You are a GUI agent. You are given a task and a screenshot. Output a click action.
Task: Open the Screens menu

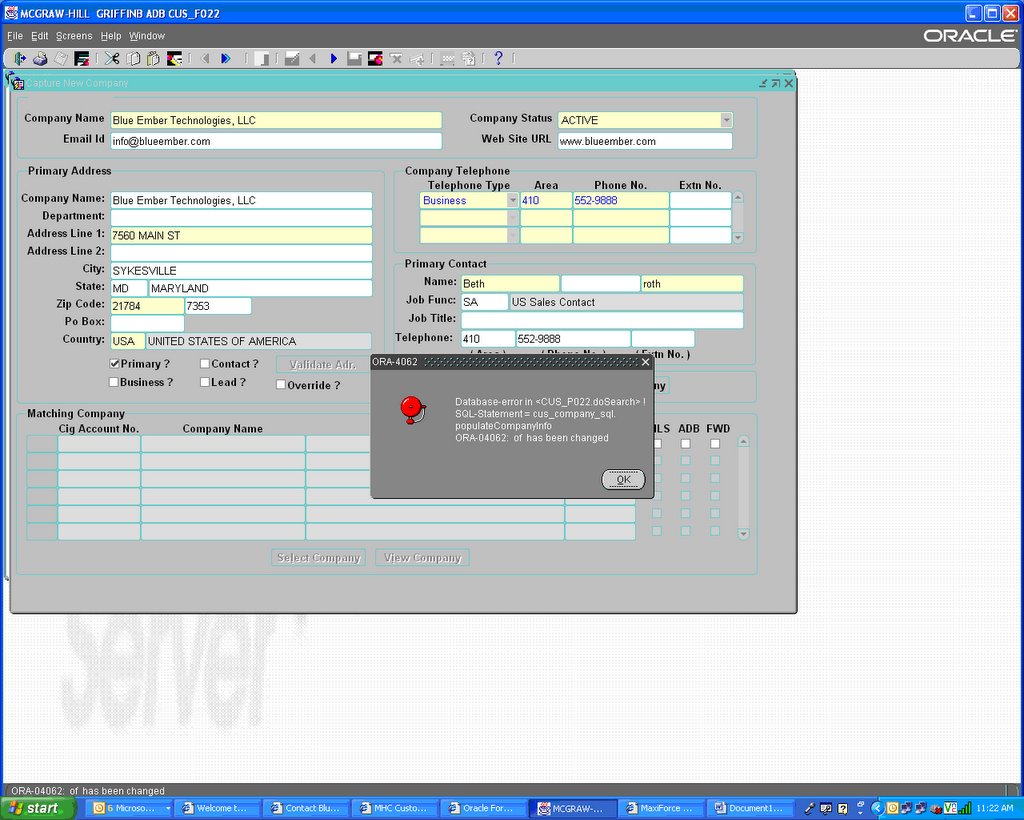[x=74, y=36]
